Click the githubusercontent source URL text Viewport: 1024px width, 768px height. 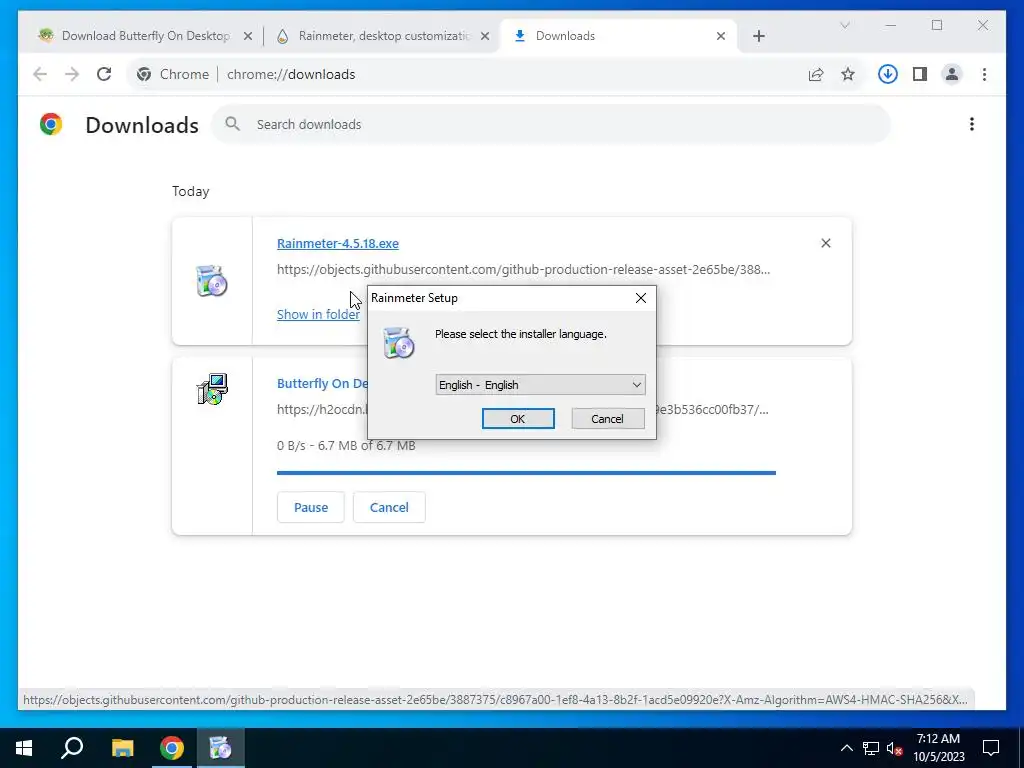coord(524,269)
